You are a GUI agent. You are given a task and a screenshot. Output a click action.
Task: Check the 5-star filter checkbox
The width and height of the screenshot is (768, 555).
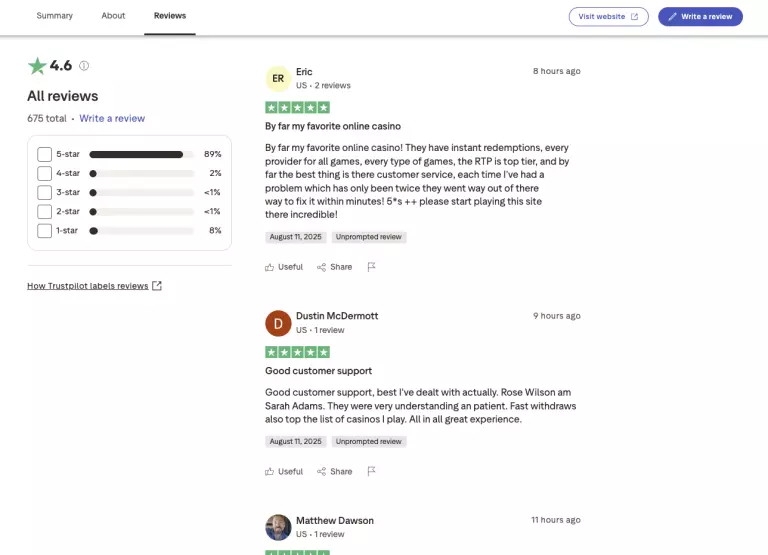pyautogui.click(x=44, y=154)
